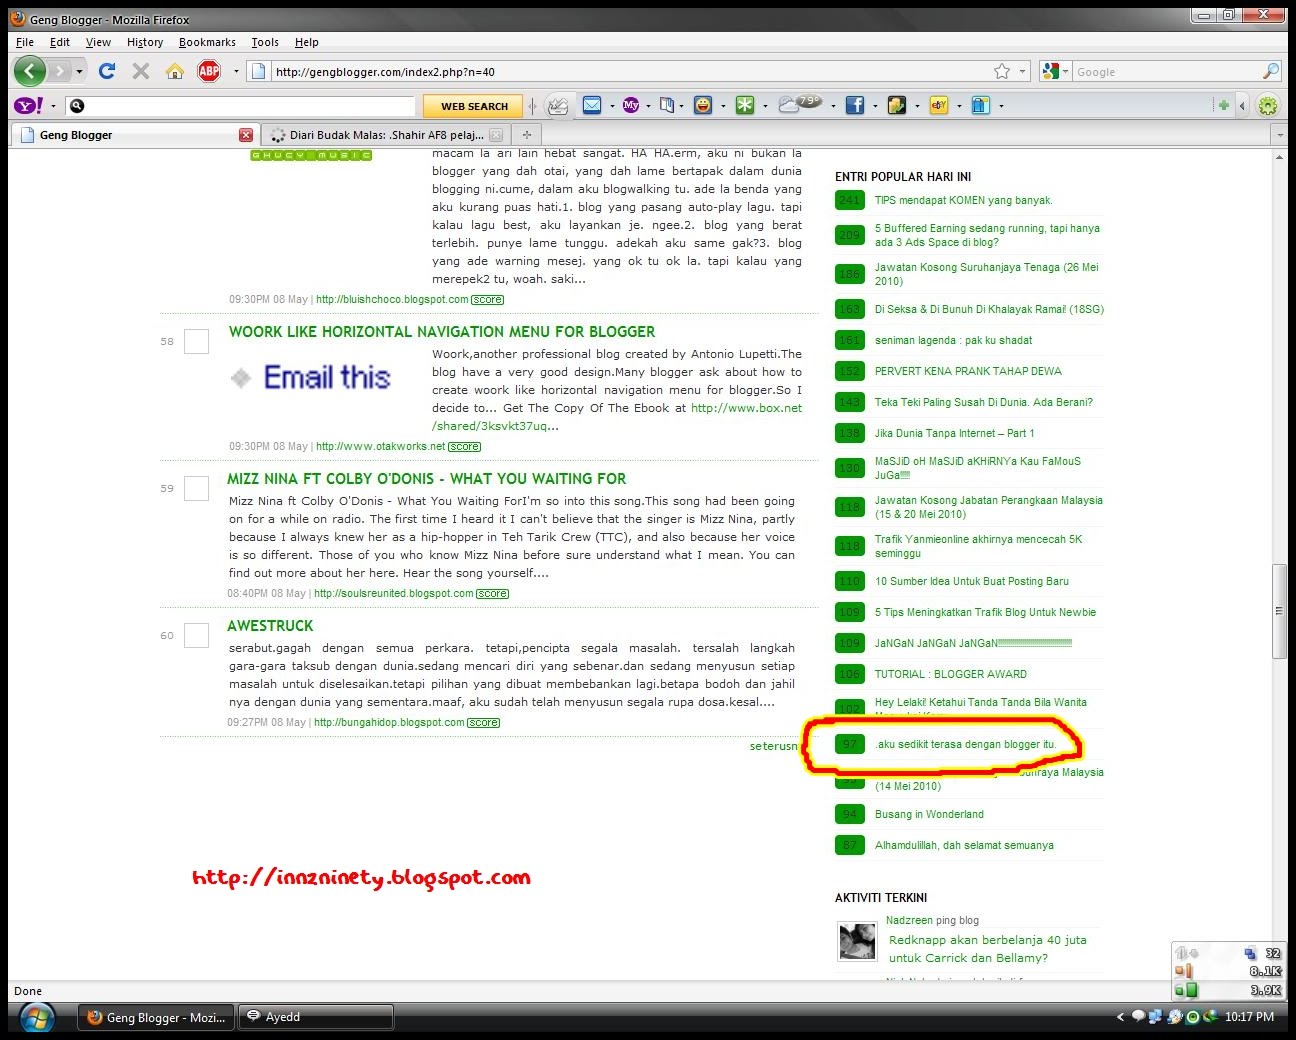This screenshot has width=1296, height=1040.
Task: Open the AWESTRUCK post title link
Action: click(270, 626)
